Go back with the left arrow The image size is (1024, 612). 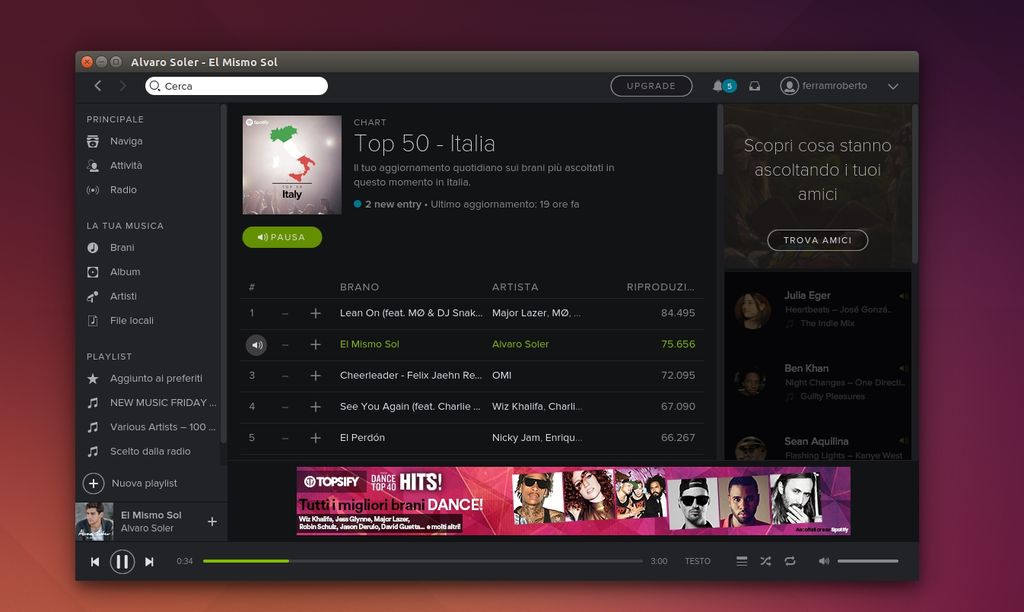[98, 86]
